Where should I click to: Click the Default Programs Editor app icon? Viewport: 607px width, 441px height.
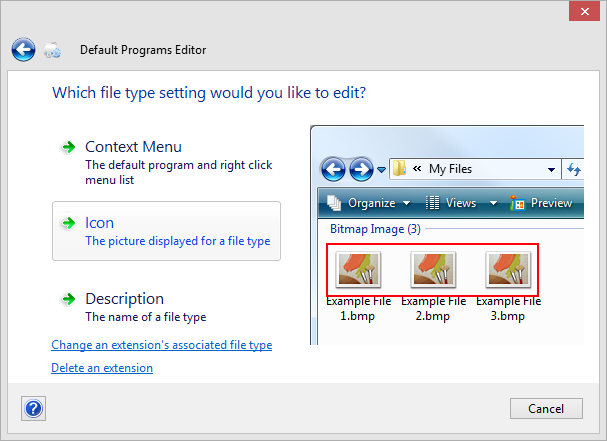pos(52,50)
